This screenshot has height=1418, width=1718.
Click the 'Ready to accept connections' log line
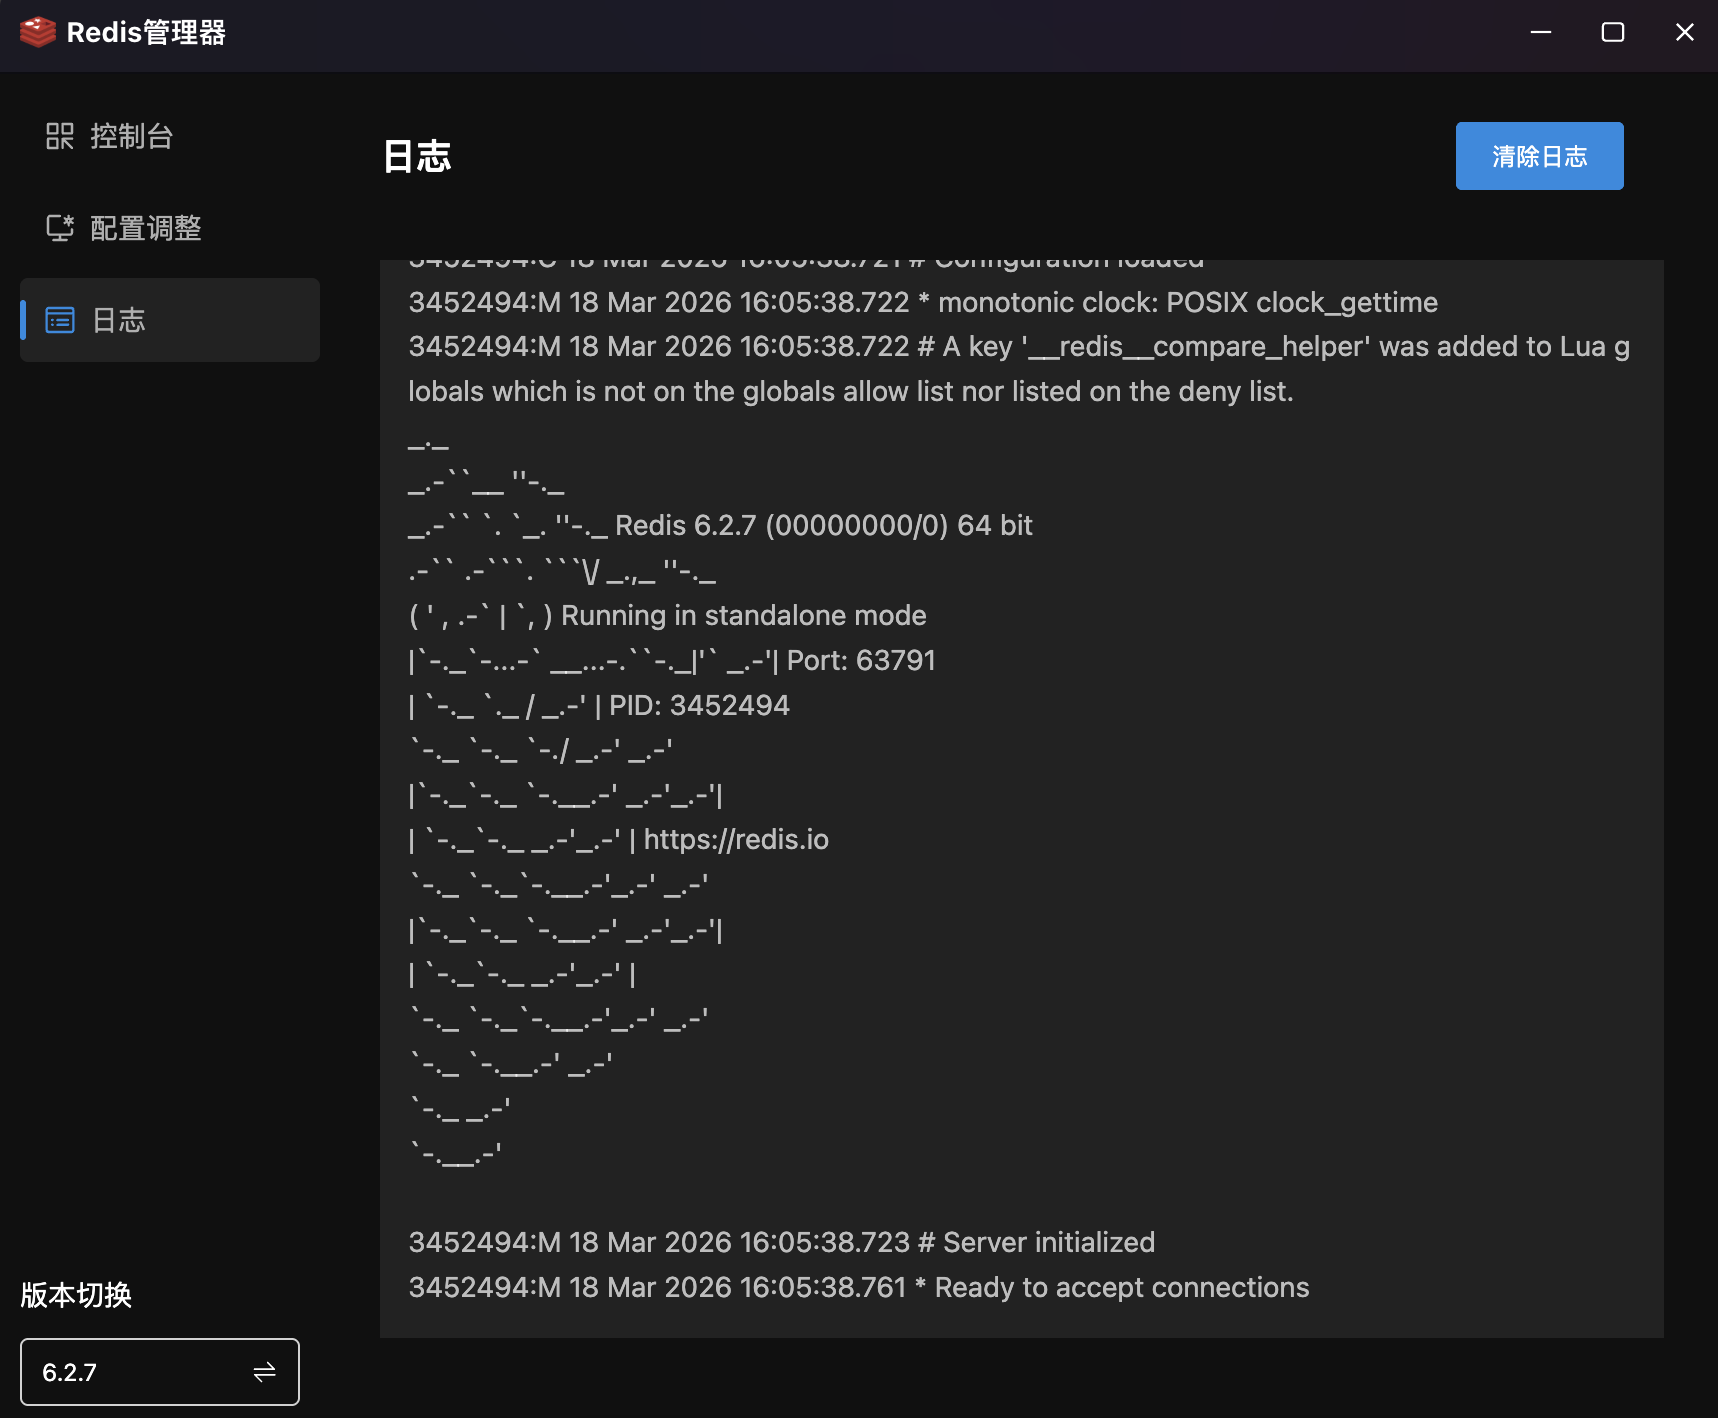tap(859, 1287)
